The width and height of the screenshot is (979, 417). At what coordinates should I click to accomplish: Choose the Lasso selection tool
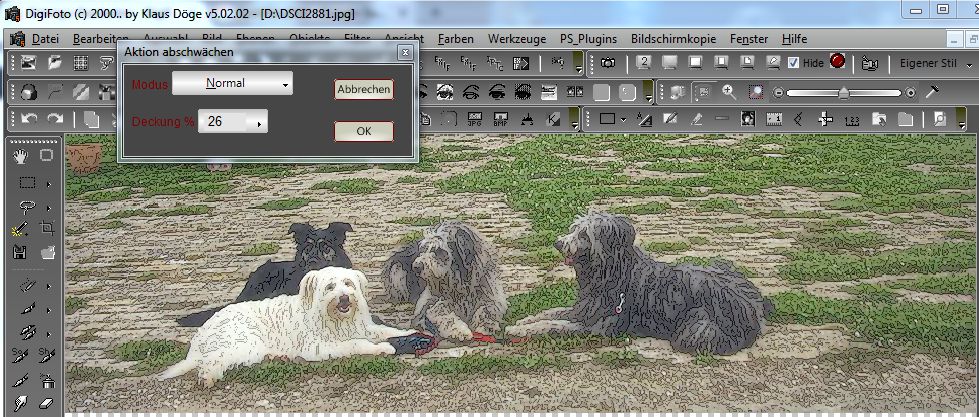coord(26,206)
